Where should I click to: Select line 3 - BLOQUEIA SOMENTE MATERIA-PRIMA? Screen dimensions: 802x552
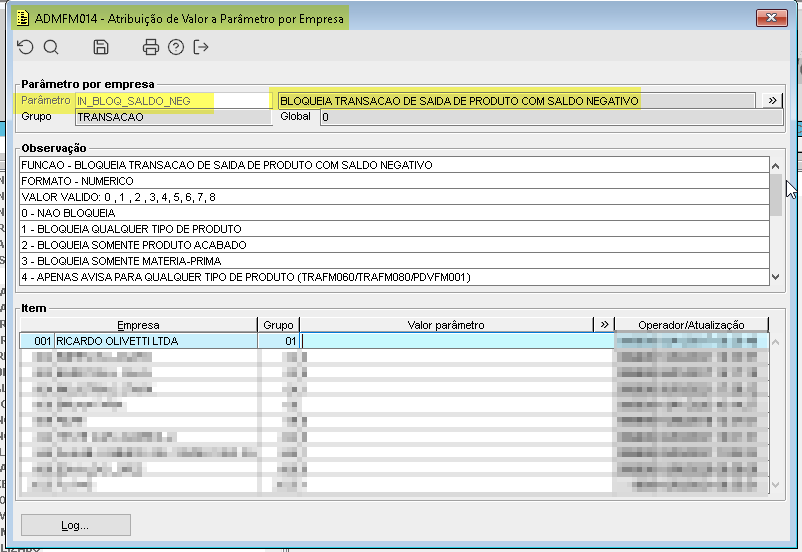coord(394,261)
